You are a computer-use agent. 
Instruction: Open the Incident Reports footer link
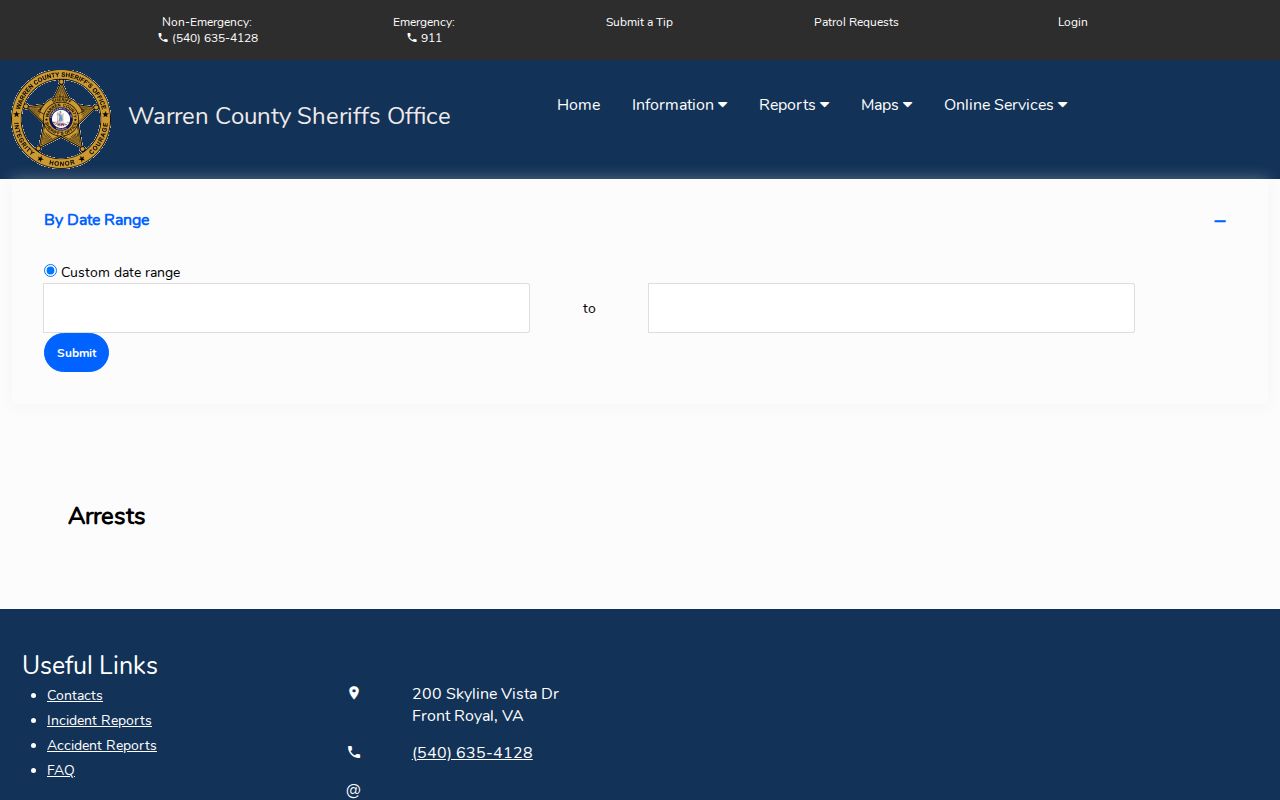click(99, 720)
